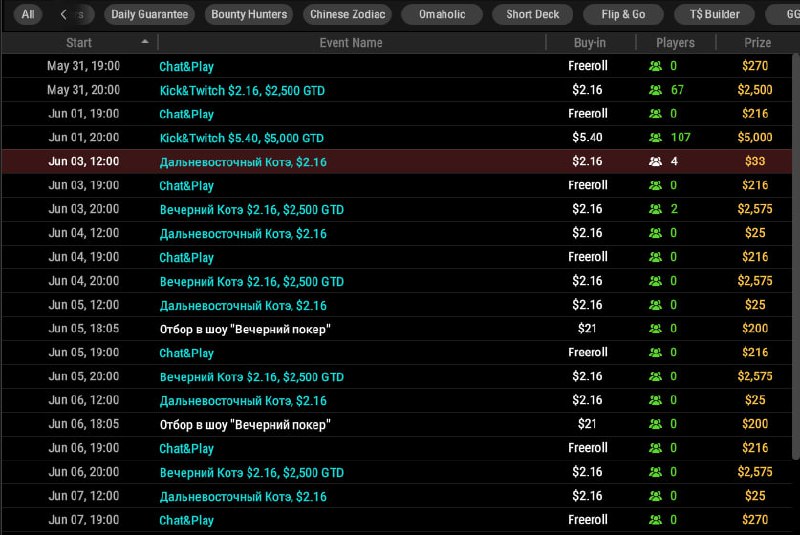Open Kick&Twitch $2.16, $2,500 GTD event
800x535 pixels.
[x=242, y=90]
